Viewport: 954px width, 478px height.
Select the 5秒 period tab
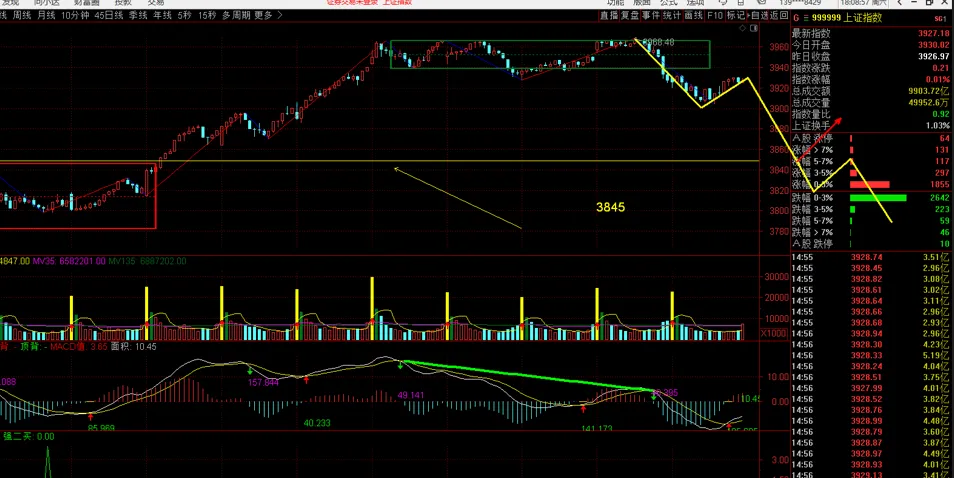(x=184, y=15)
